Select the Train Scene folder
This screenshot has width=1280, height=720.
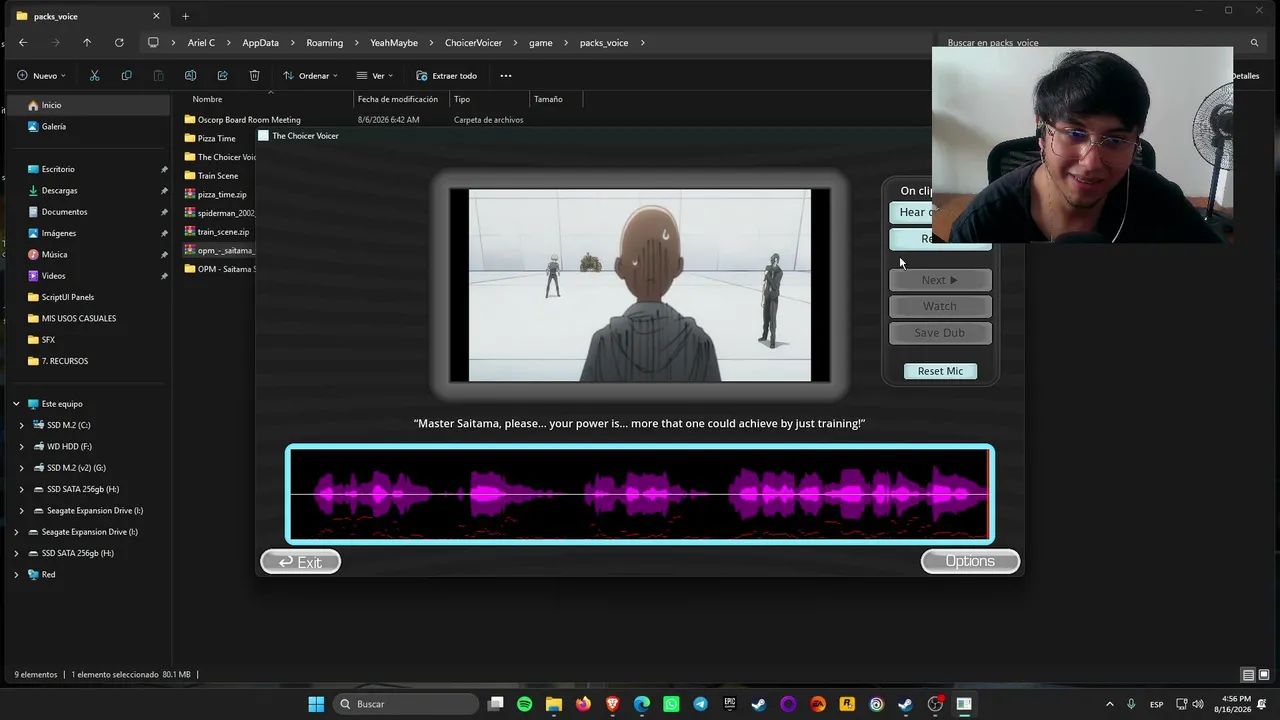point(217,176)
